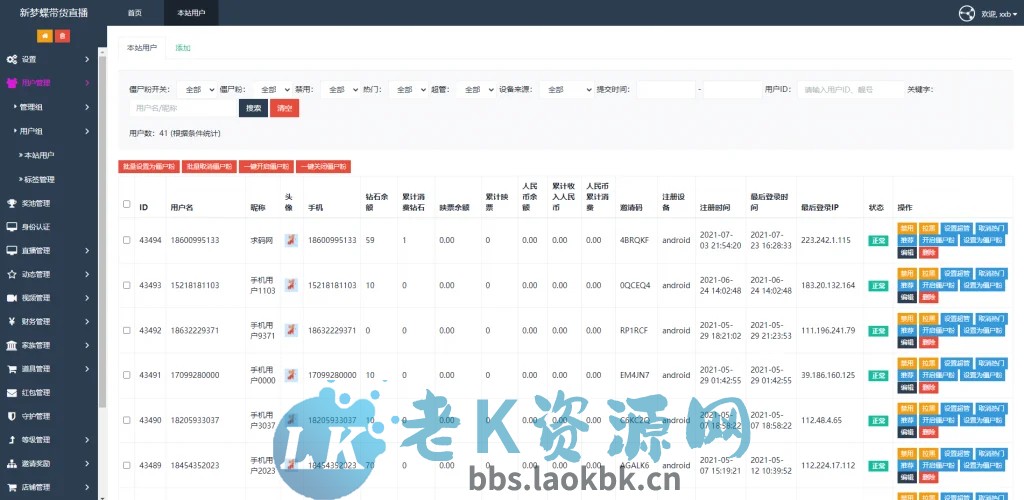Viewport: 1024px width, 500px height.
Task: Click the 直播管理 monitor icon
Action: [12, 251]
